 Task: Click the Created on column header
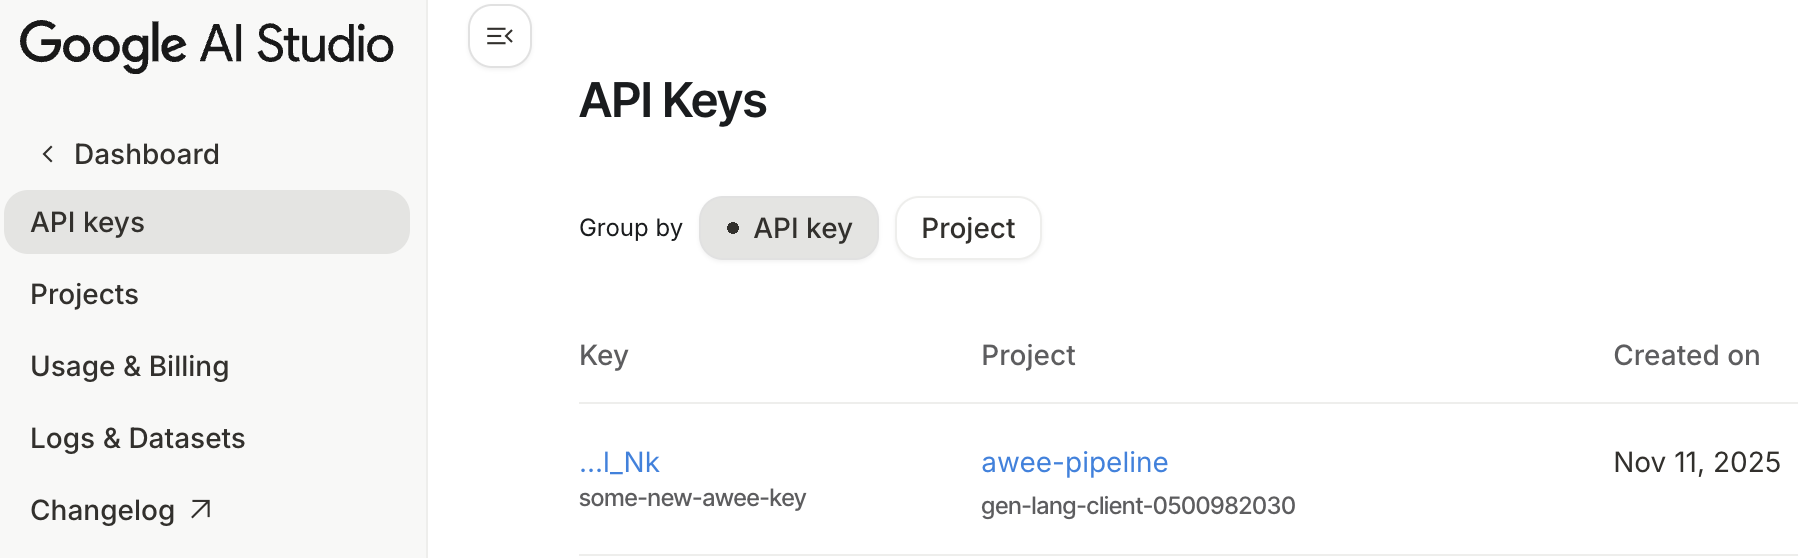point(1686,355)
